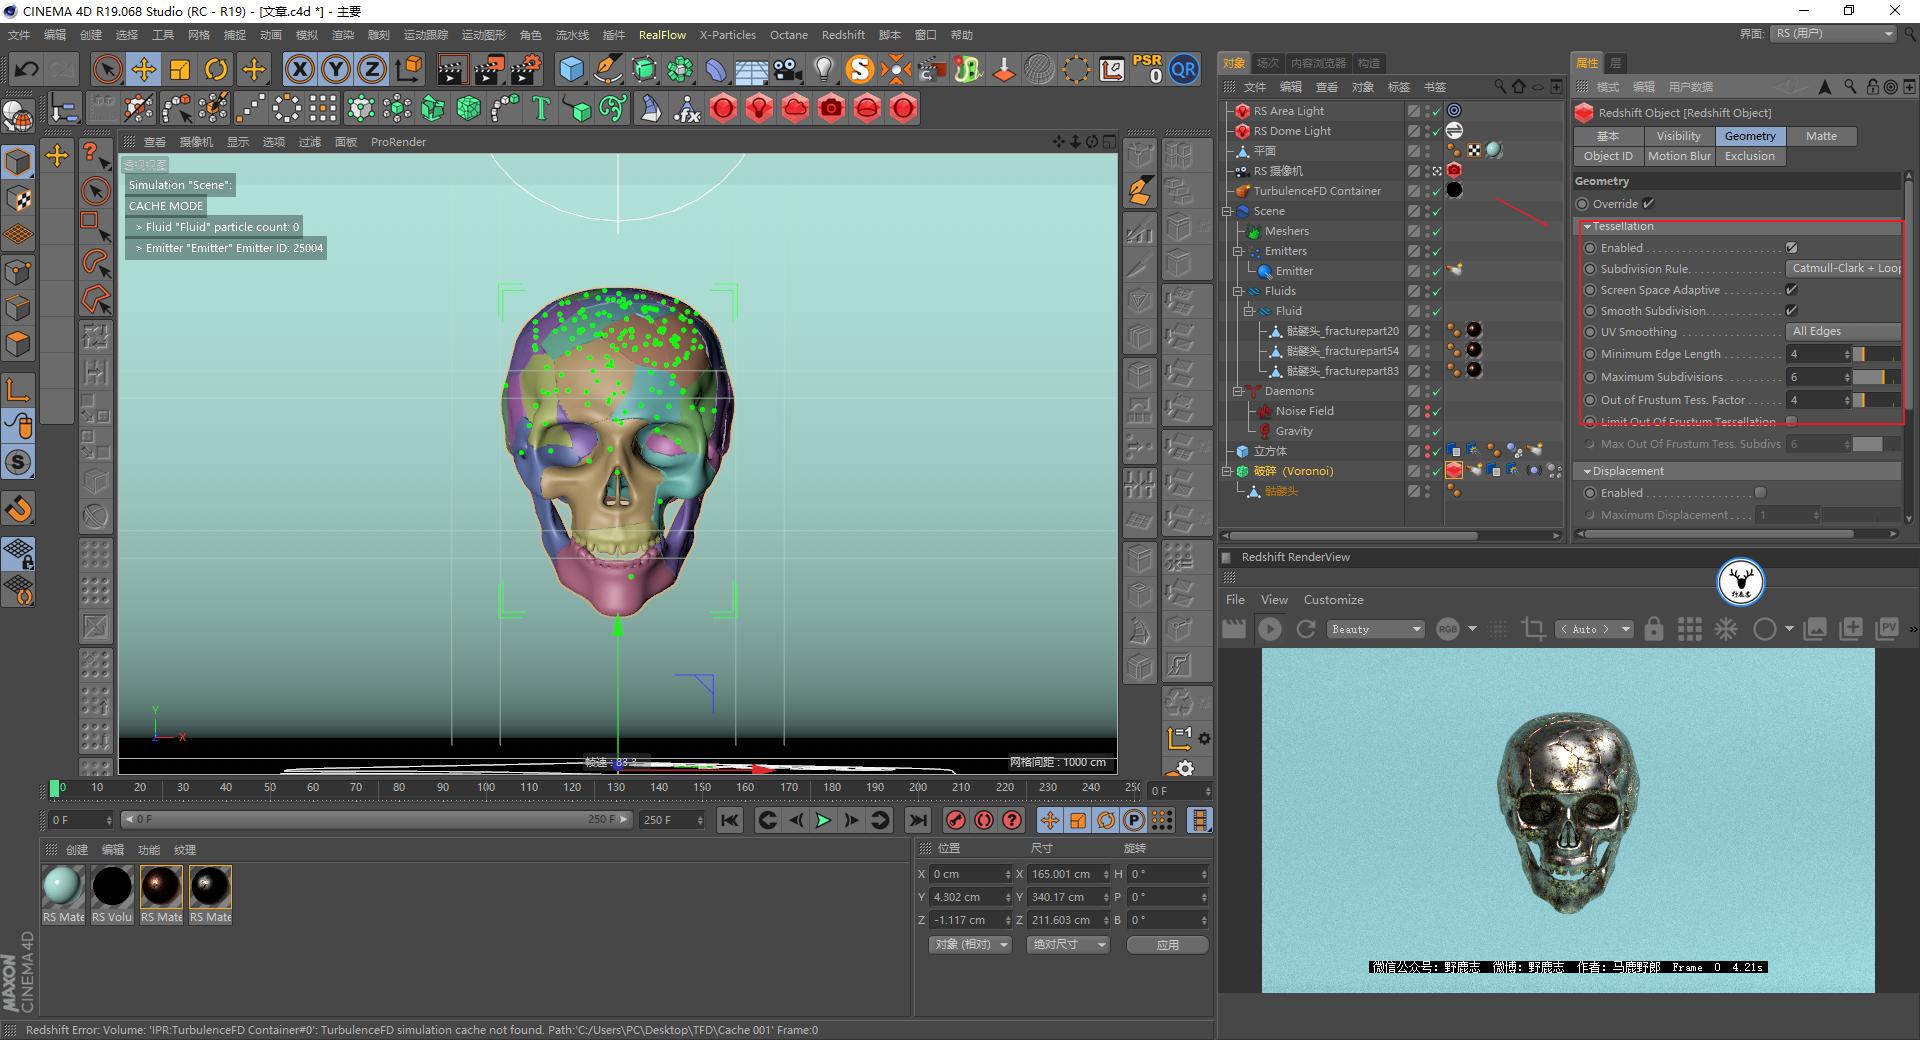Toggle the Screen Space Adaptive checkbox
Viewport: 1920px width, 1040px height.
click(1791, 290)
